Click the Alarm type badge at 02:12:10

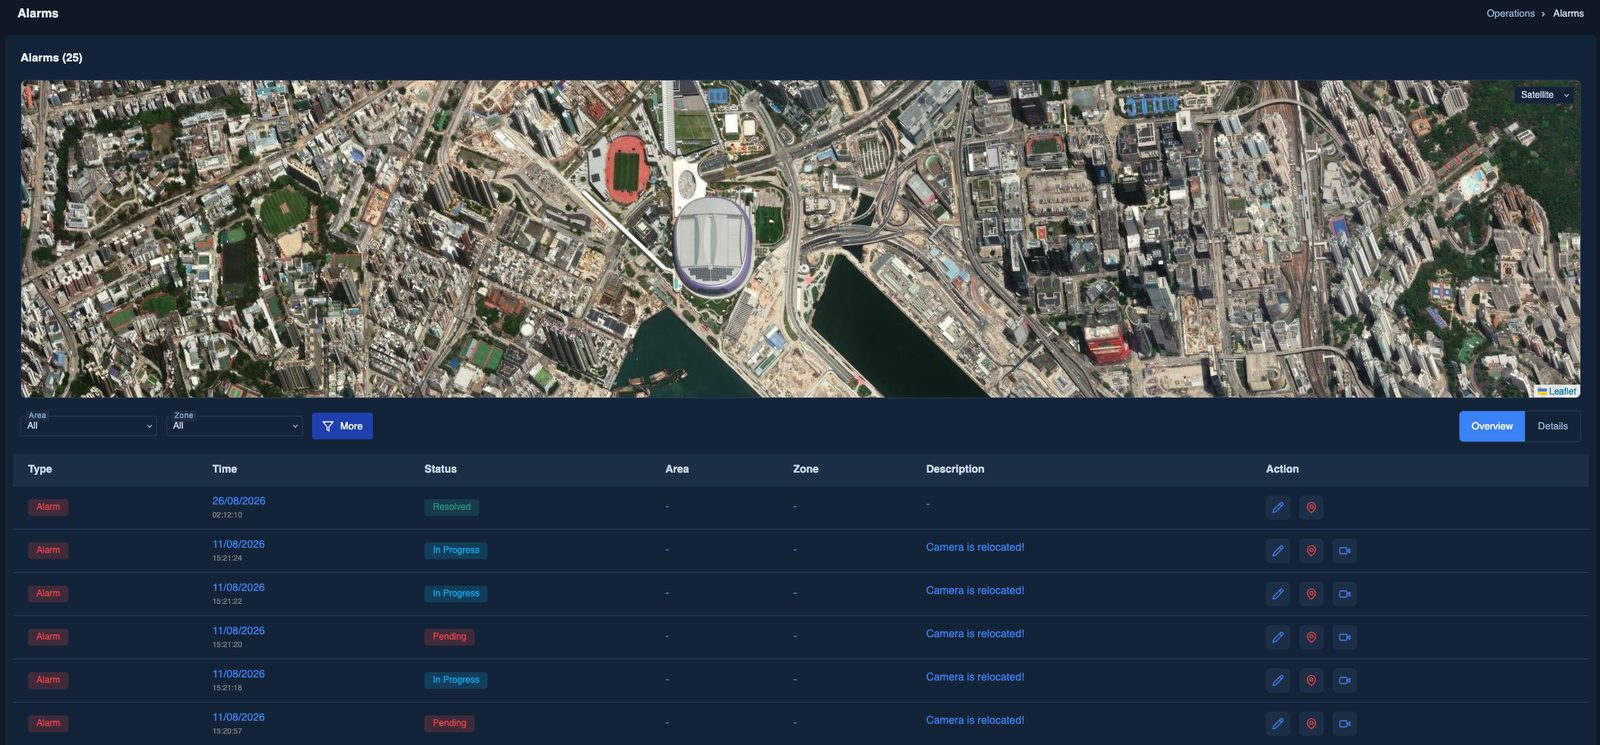coord(48,507)
